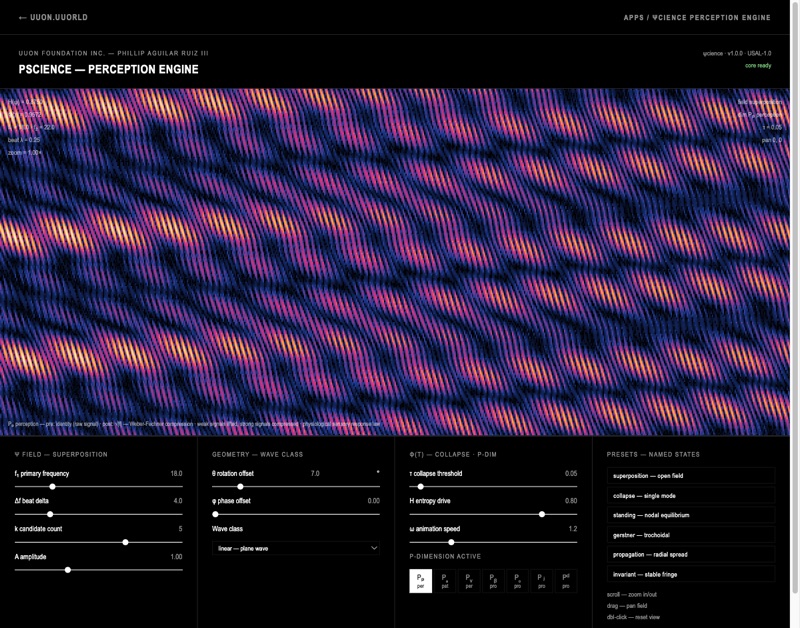Open the APPS breadcrumb link
The width and height of the screenshot is (800, 628).
634,17
